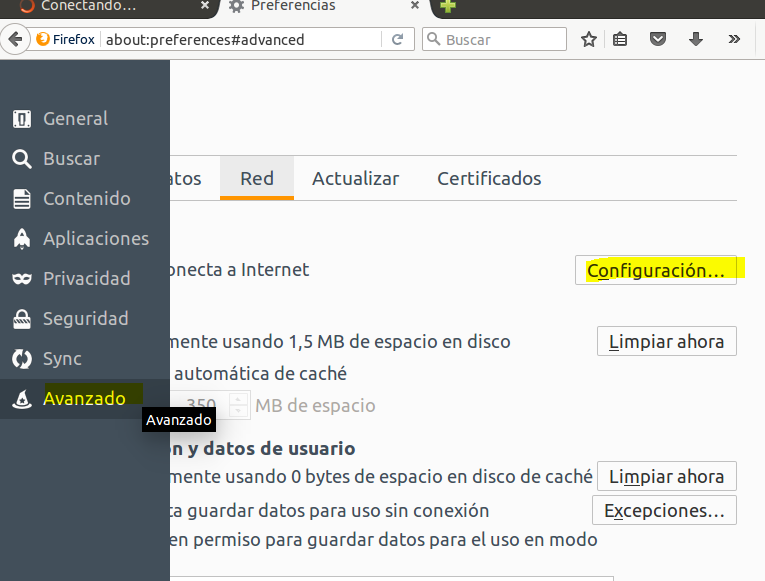Image resolution: width=765 pixels, height=581 pixels.
Task: Click the Firefox identity icon in address bar
Action: 43,39
